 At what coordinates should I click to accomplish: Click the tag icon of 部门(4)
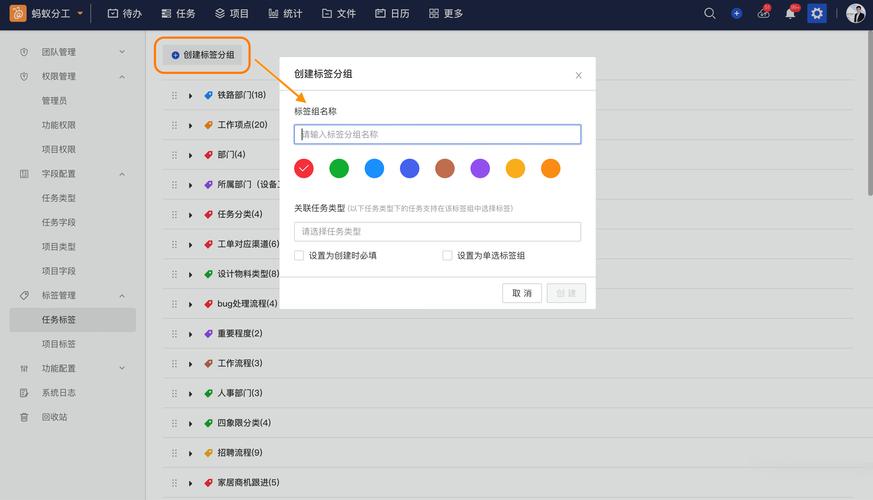point(208,155)
